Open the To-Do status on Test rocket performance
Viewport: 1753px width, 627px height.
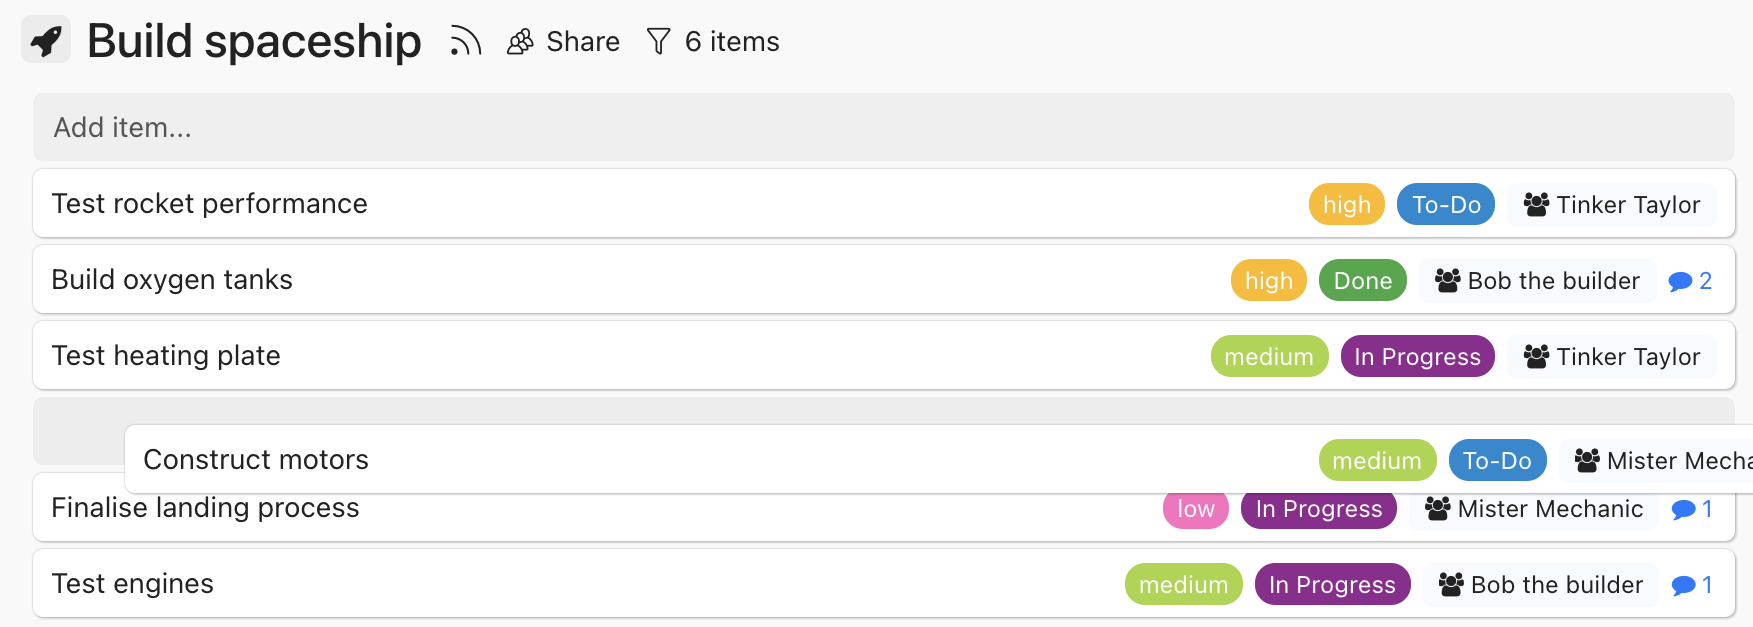1446,204
